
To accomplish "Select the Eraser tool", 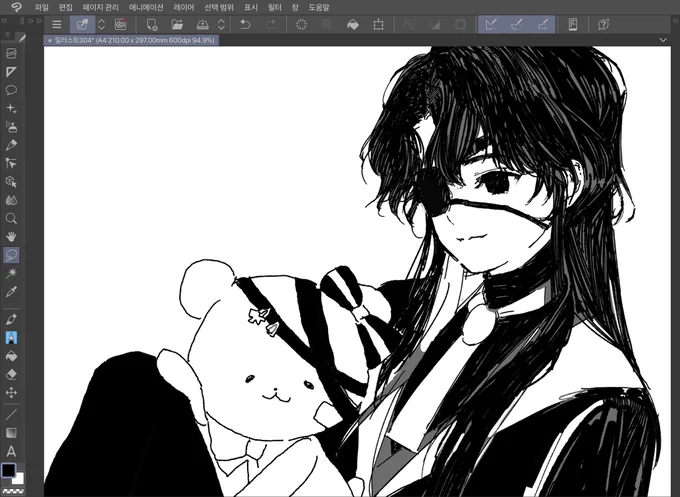I will [x=11, y=374].
